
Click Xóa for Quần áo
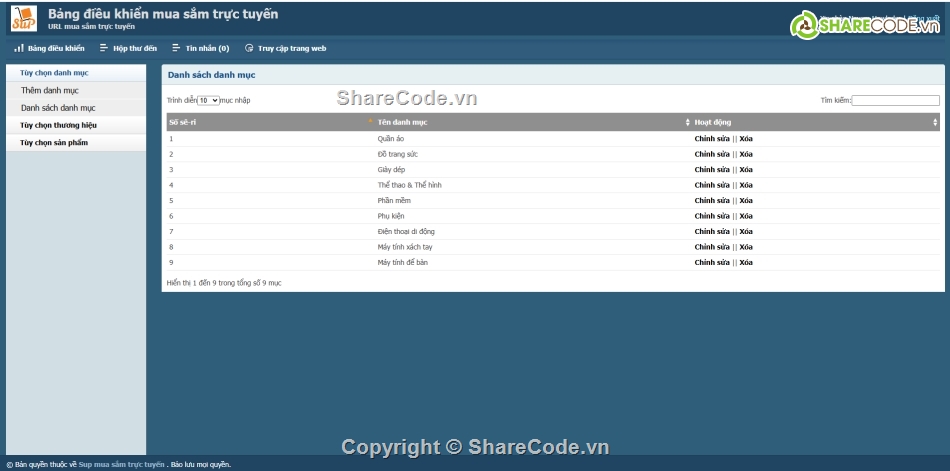coord(746,139)
